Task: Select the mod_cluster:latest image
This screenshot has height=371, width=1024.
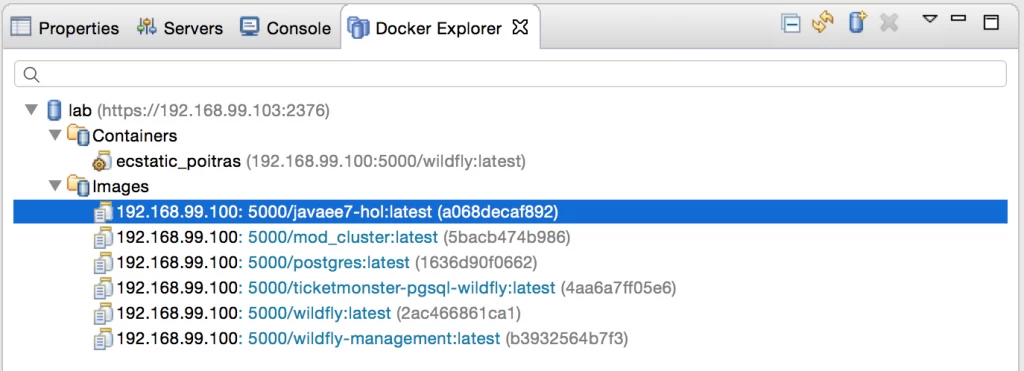Action: click(344, 237)
